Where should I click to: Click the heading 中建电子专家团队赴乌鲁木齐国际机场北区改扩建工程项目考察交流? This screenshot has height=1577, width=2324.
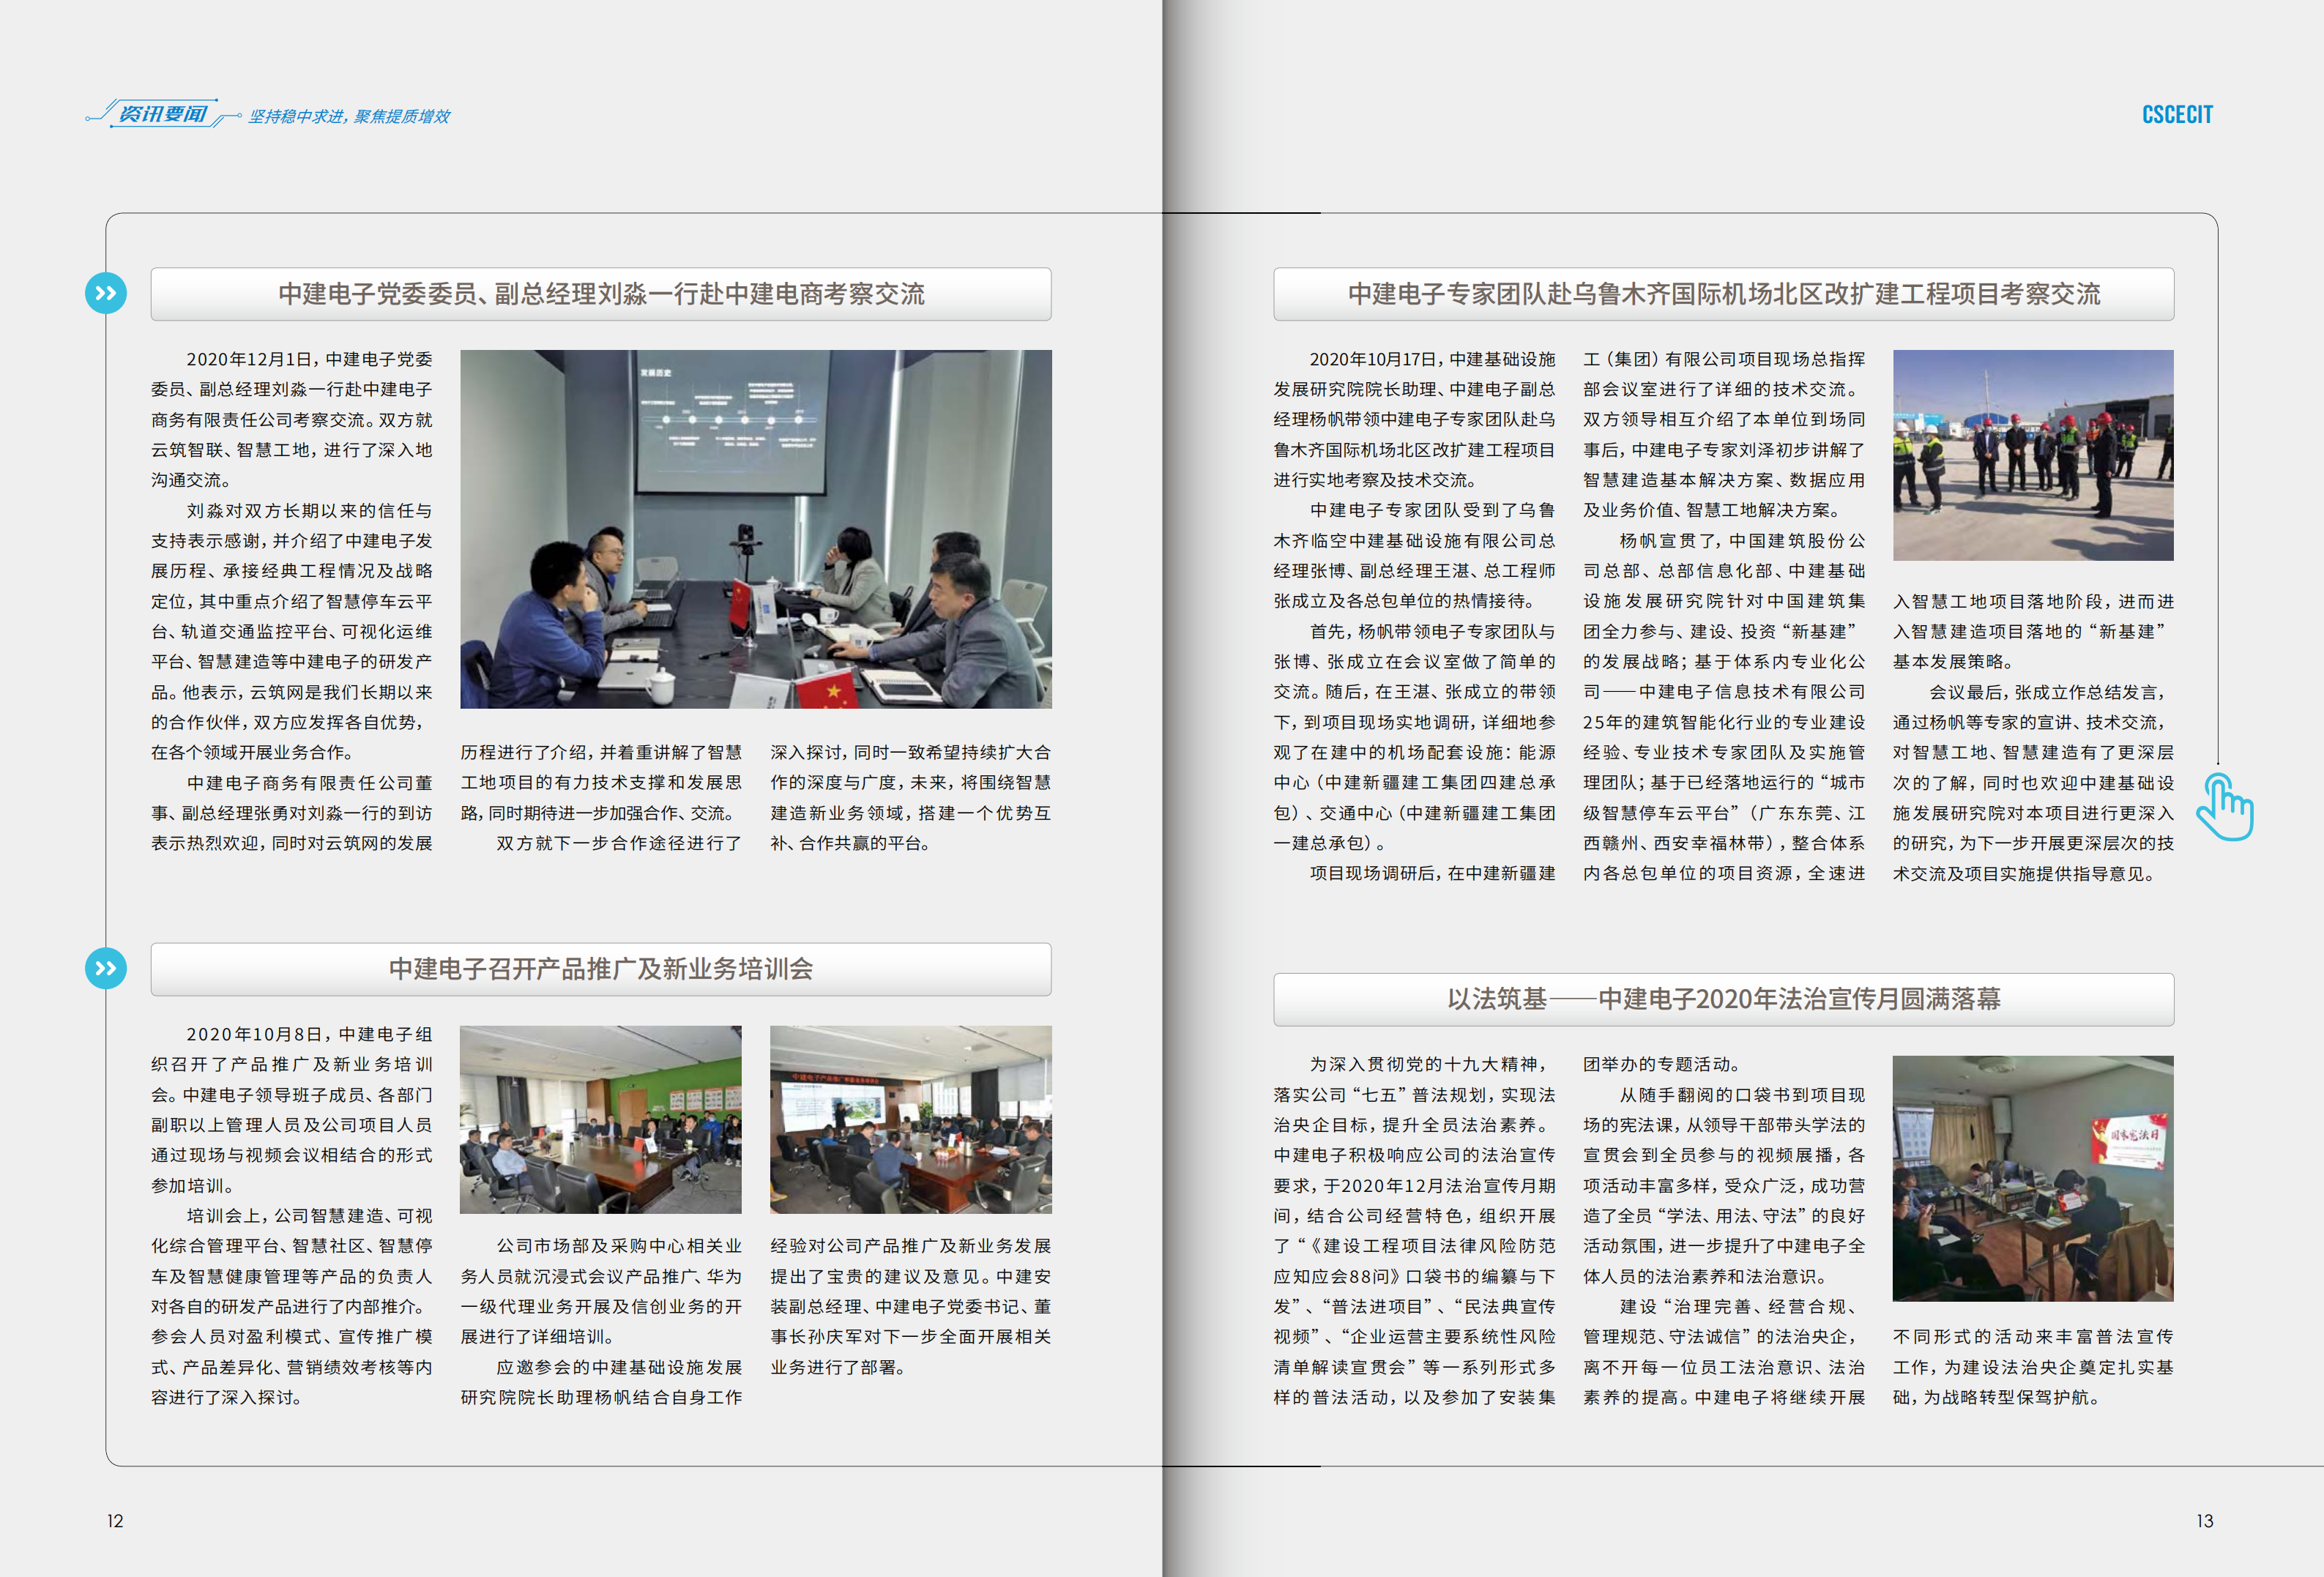pyautogui.click(x=1724, y=294)
